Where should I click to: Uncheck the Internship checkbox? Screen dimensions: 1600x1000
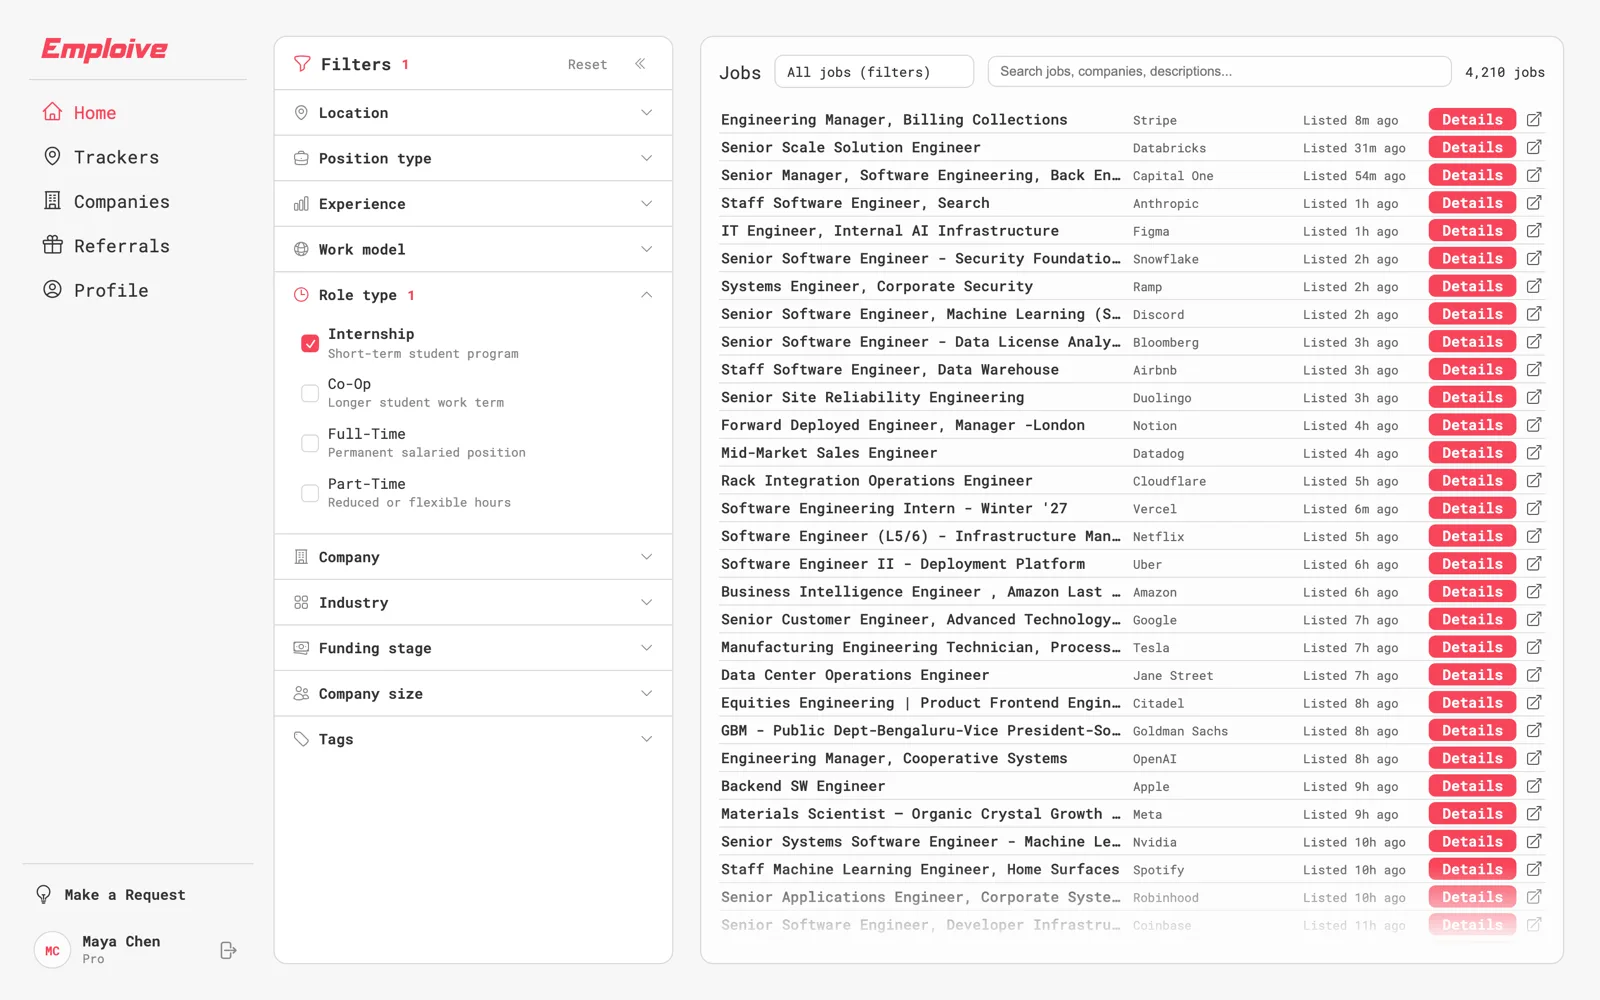[310, 343]
